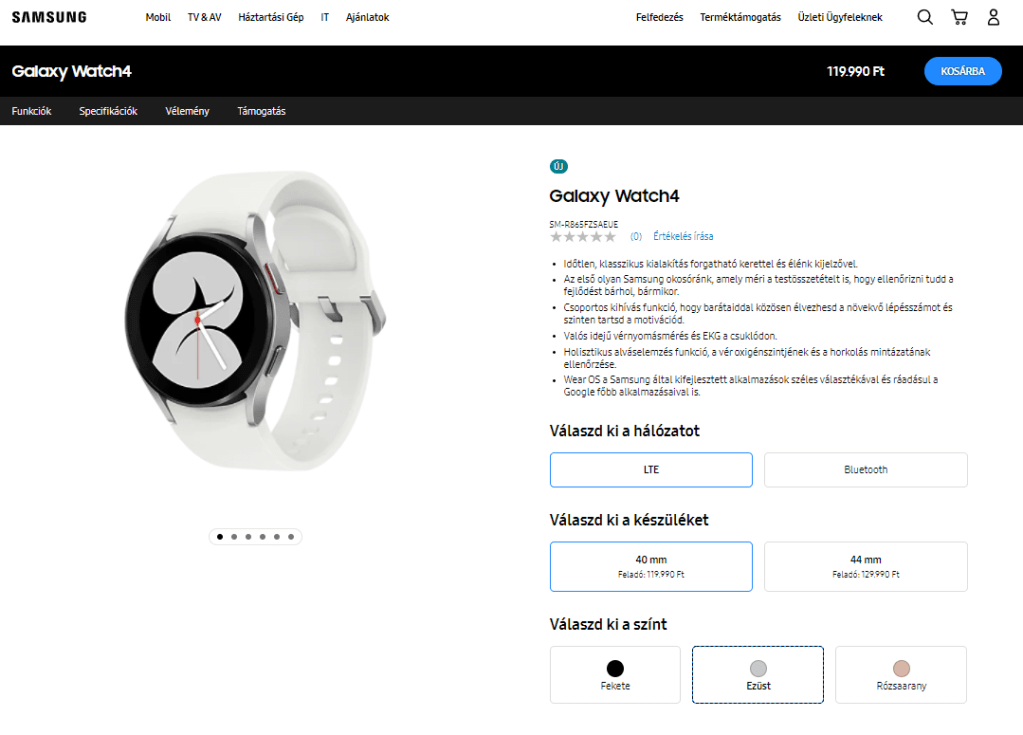Select the LTE network option
This screenshot has height=735, width=1023.
click(x=651, y=470)
